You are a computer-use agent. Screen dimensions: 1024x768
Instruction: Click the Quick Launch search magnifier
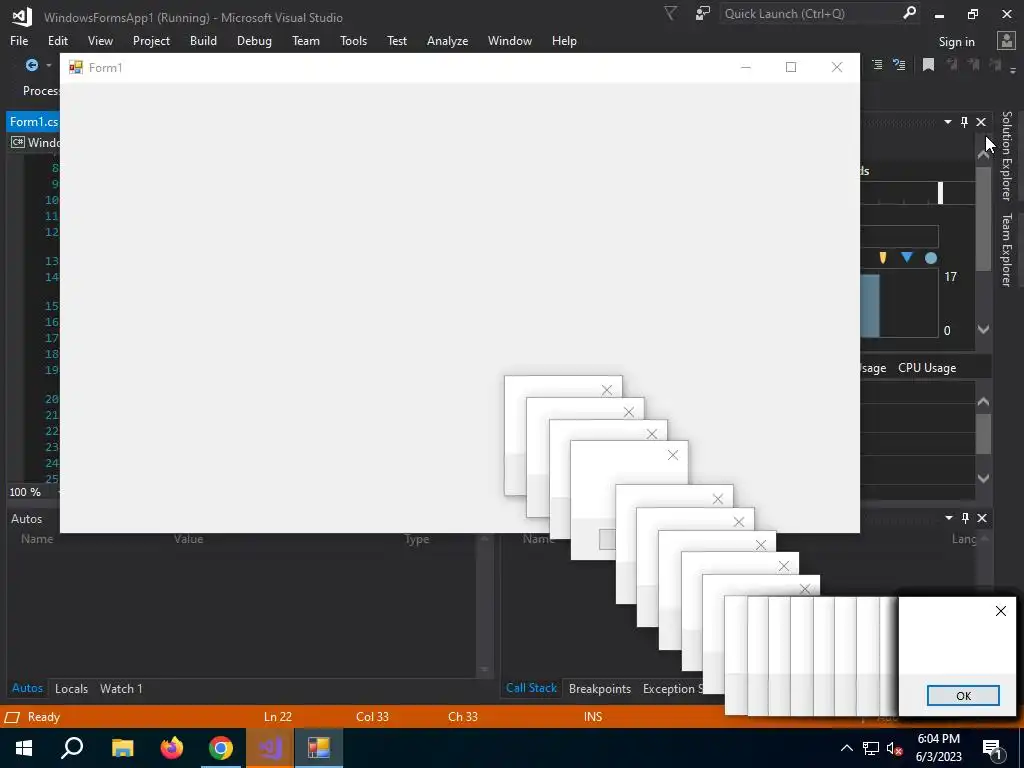pyautogui.click(x=909, y=13)
